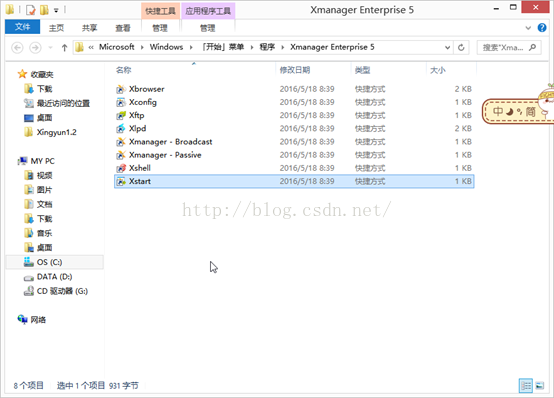The height and width of the screenshot is (398, 554).
Task: Open recent locations dropdown arrow
Action: (51, 47)
